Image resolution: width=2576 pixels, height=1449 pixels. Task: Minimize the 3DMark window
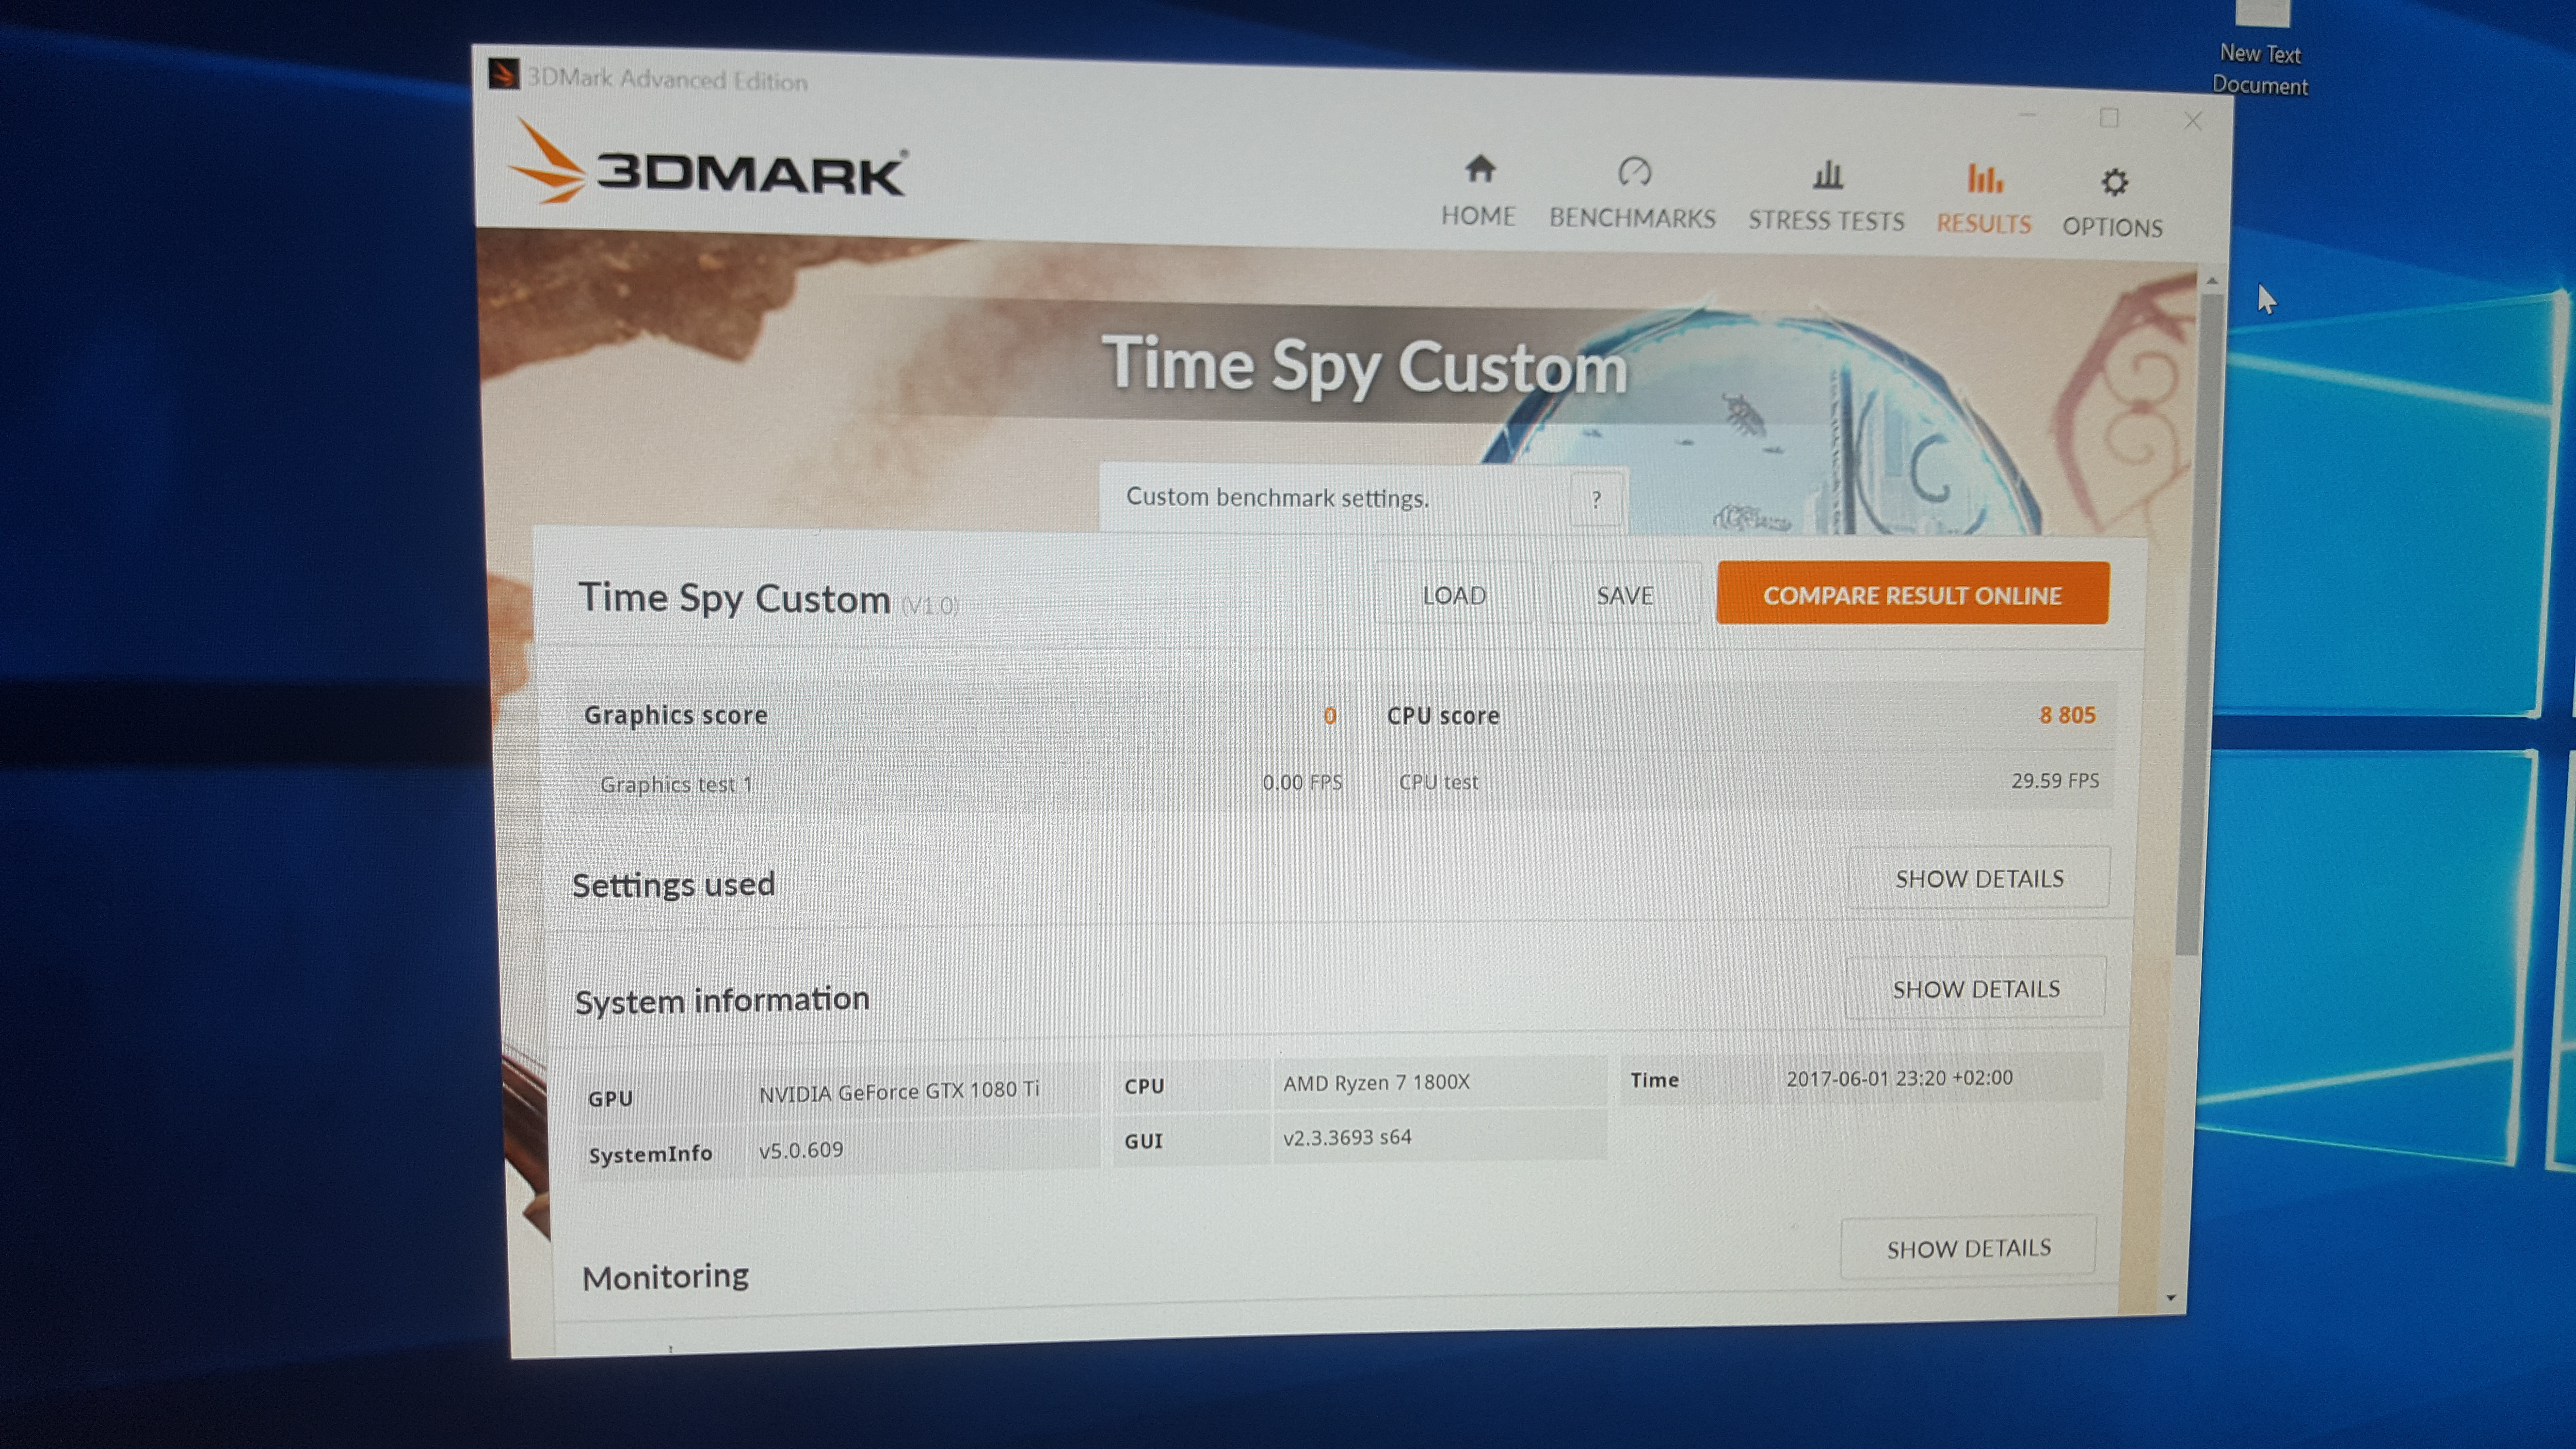click(x=2027, y=115)
